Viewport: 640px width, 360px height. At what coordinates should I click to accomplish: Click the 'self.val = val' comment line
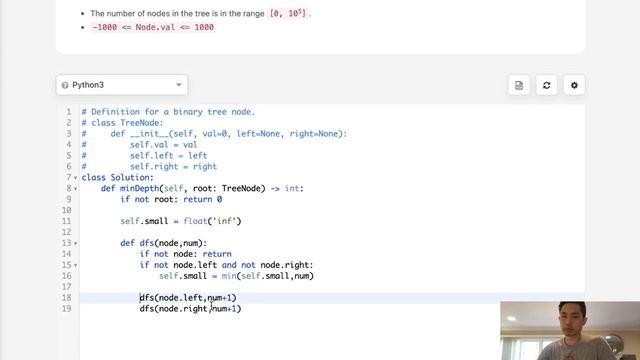(164, 144)
